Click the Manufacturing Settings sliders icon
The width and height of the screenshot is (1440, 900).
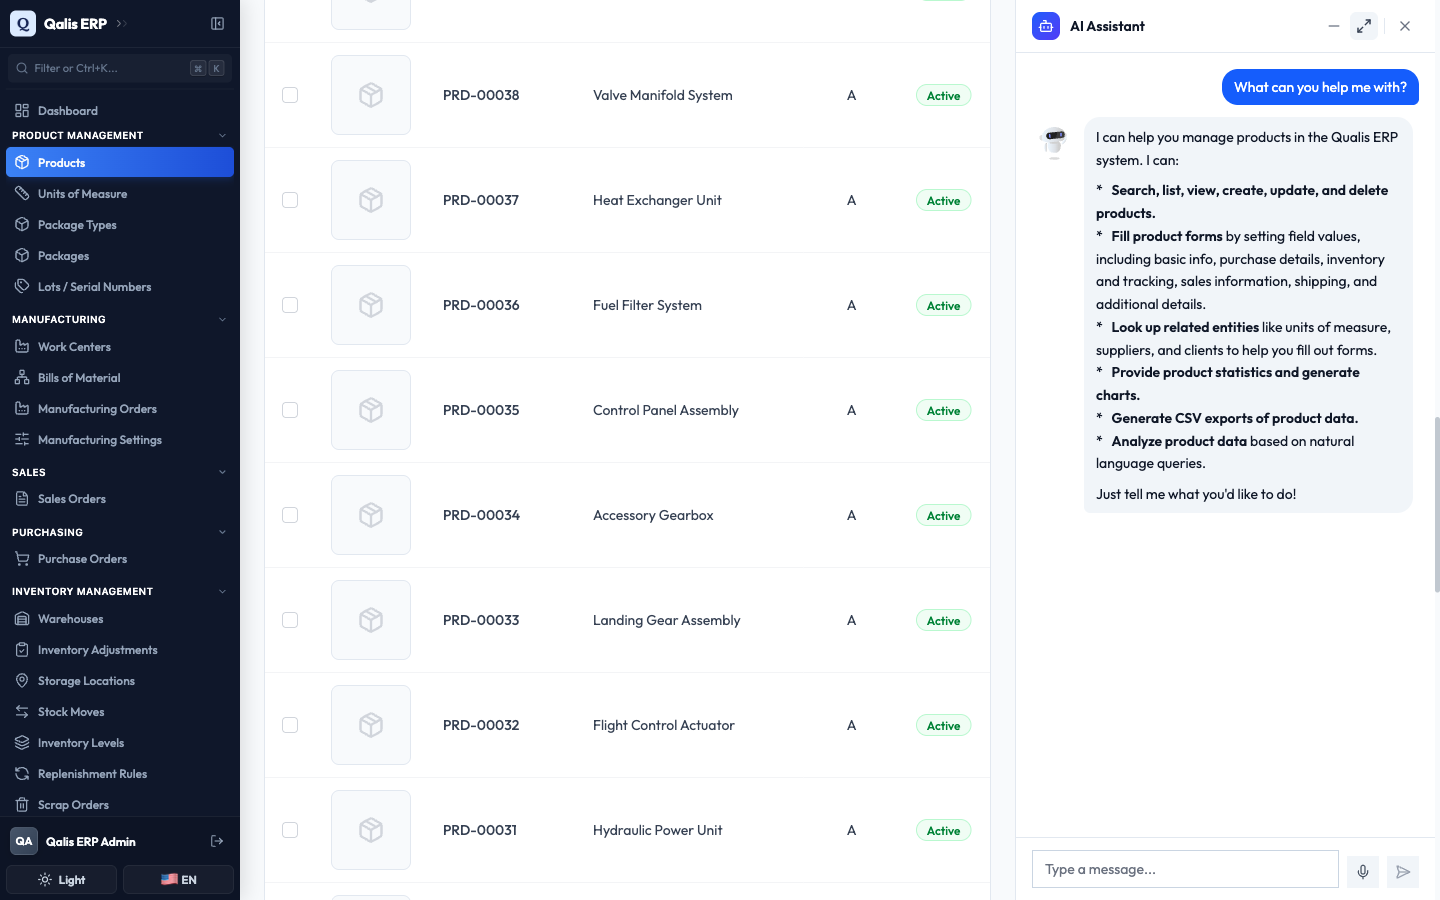coord(22,440)
